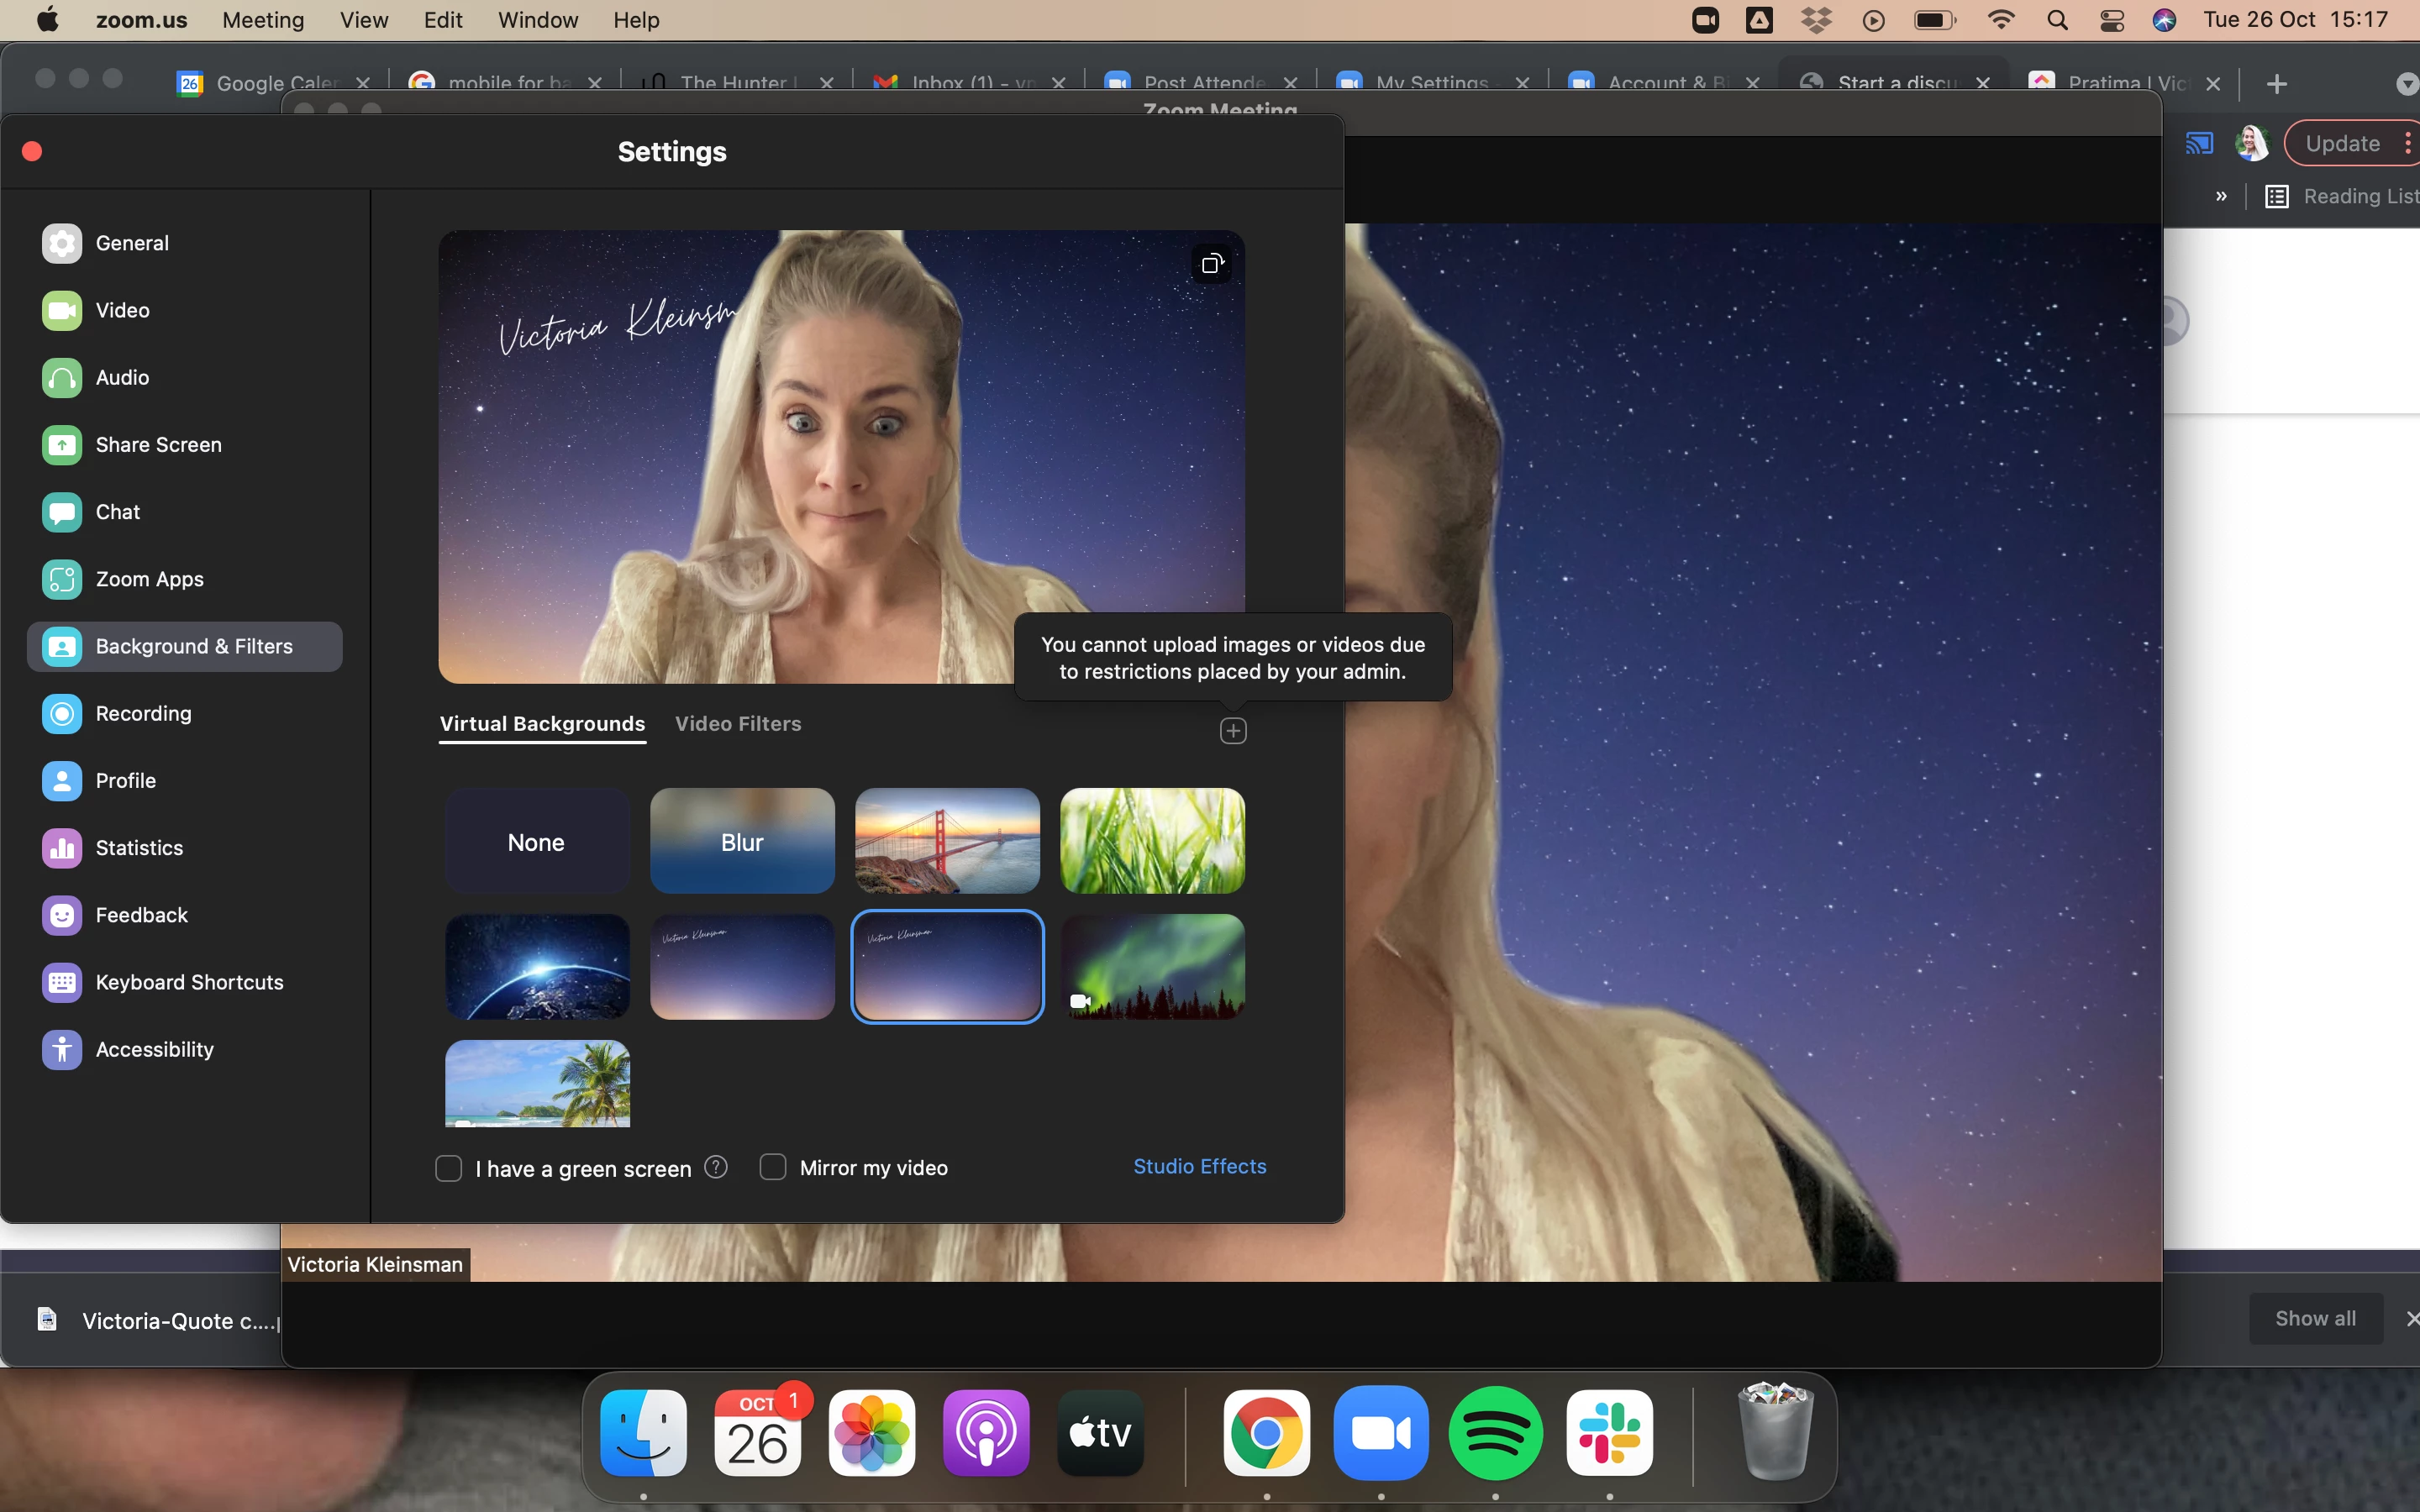Enable I have a green screen
The image size is (2420, 1512).
[449, 1168]
